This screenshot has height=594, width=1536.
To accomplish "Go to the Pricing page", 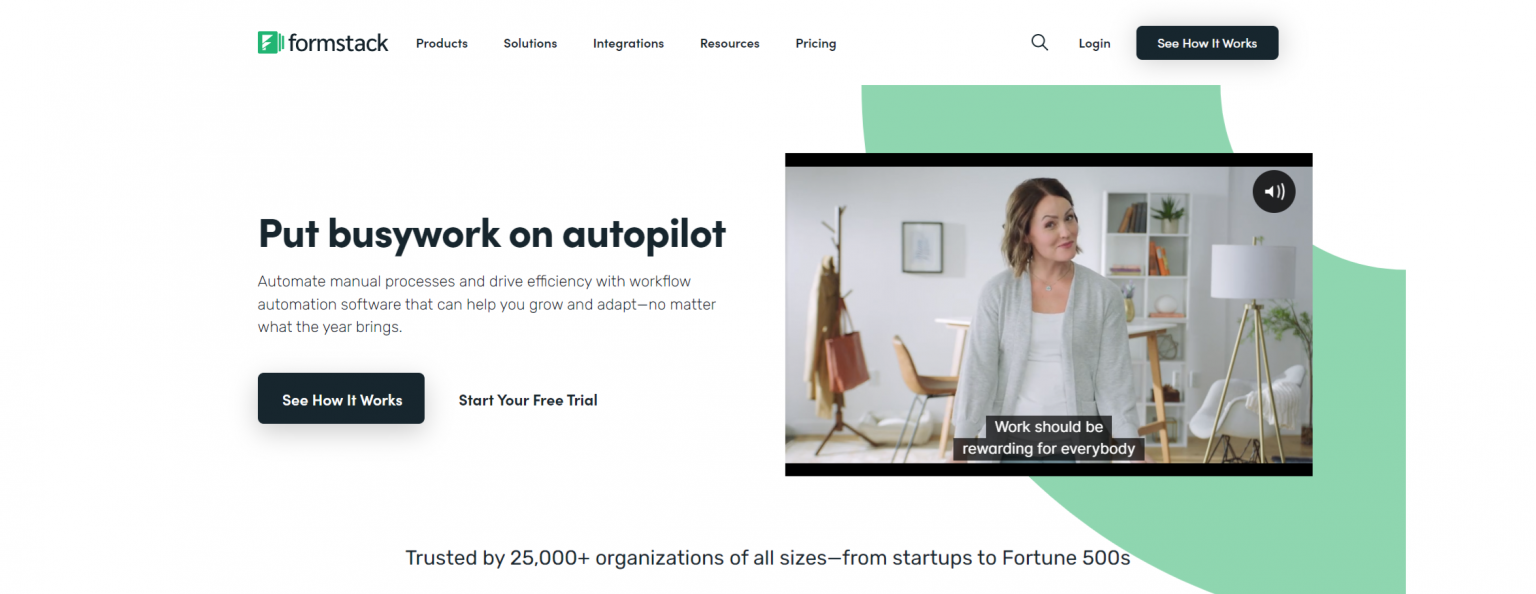I will 816,43.
